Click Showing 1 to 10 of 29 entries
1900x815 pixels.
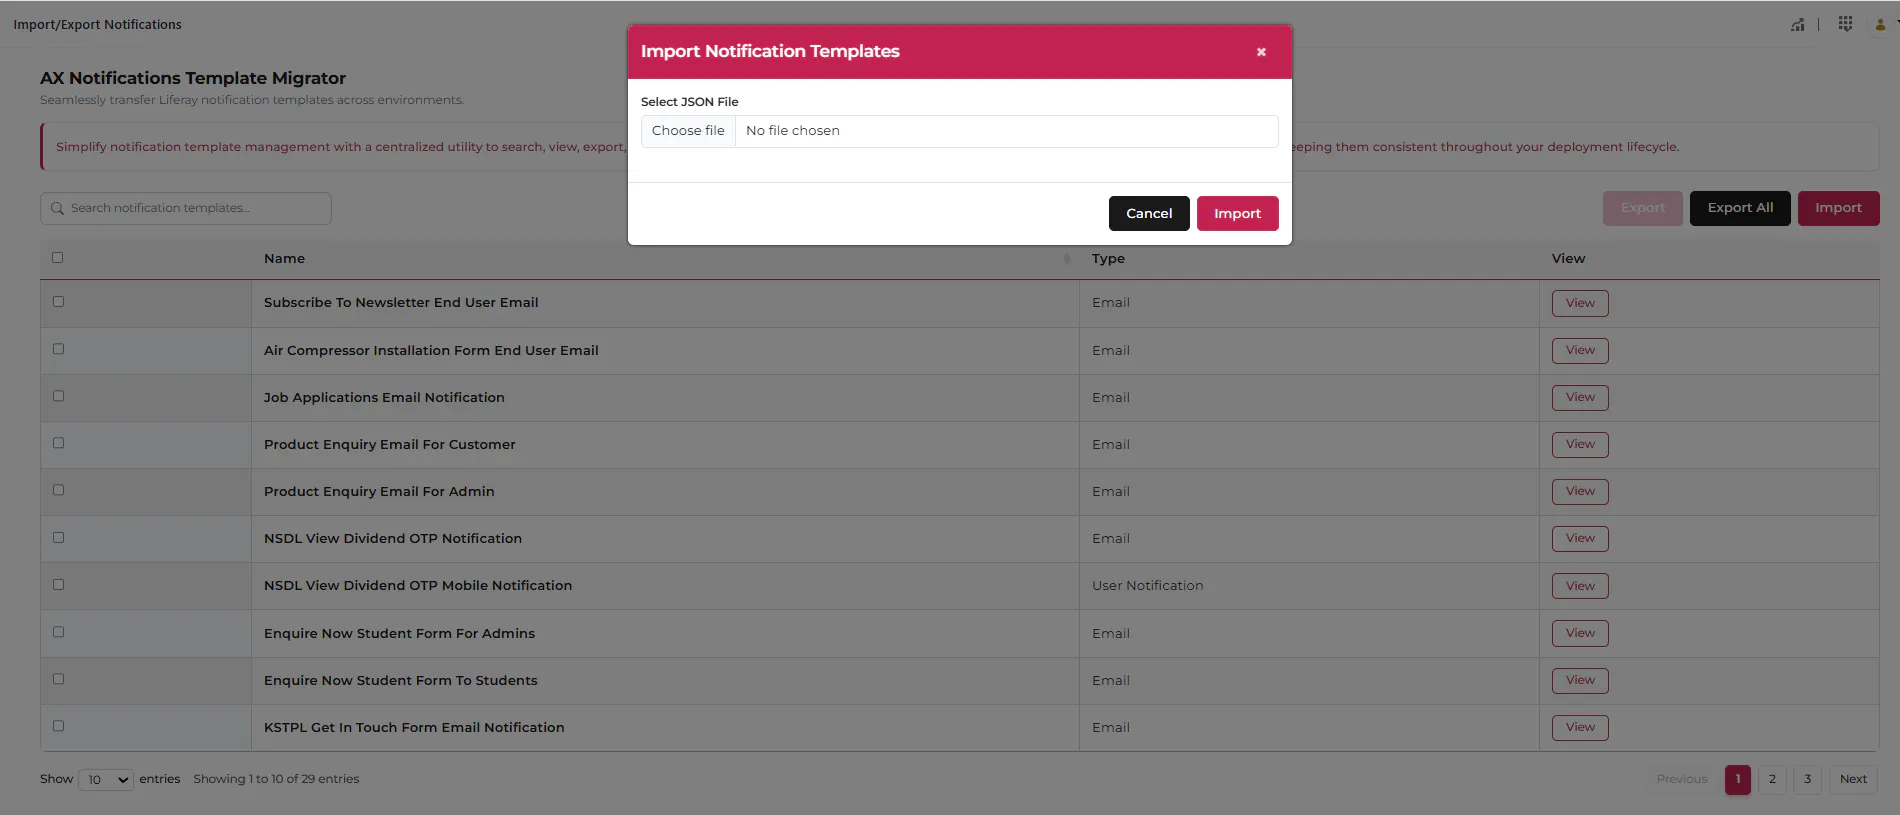click(x=276, y=780)
